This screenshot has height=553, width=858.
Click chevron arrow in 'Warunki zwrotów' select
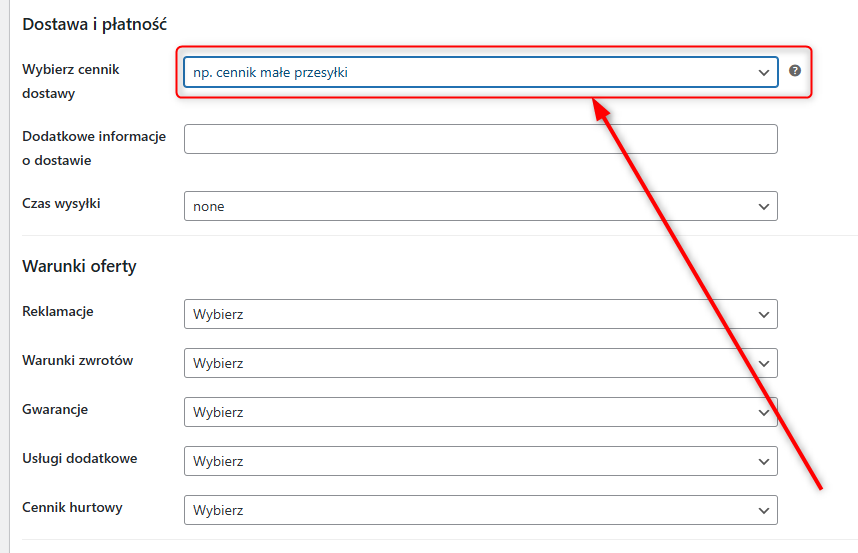tap(764, 363)
